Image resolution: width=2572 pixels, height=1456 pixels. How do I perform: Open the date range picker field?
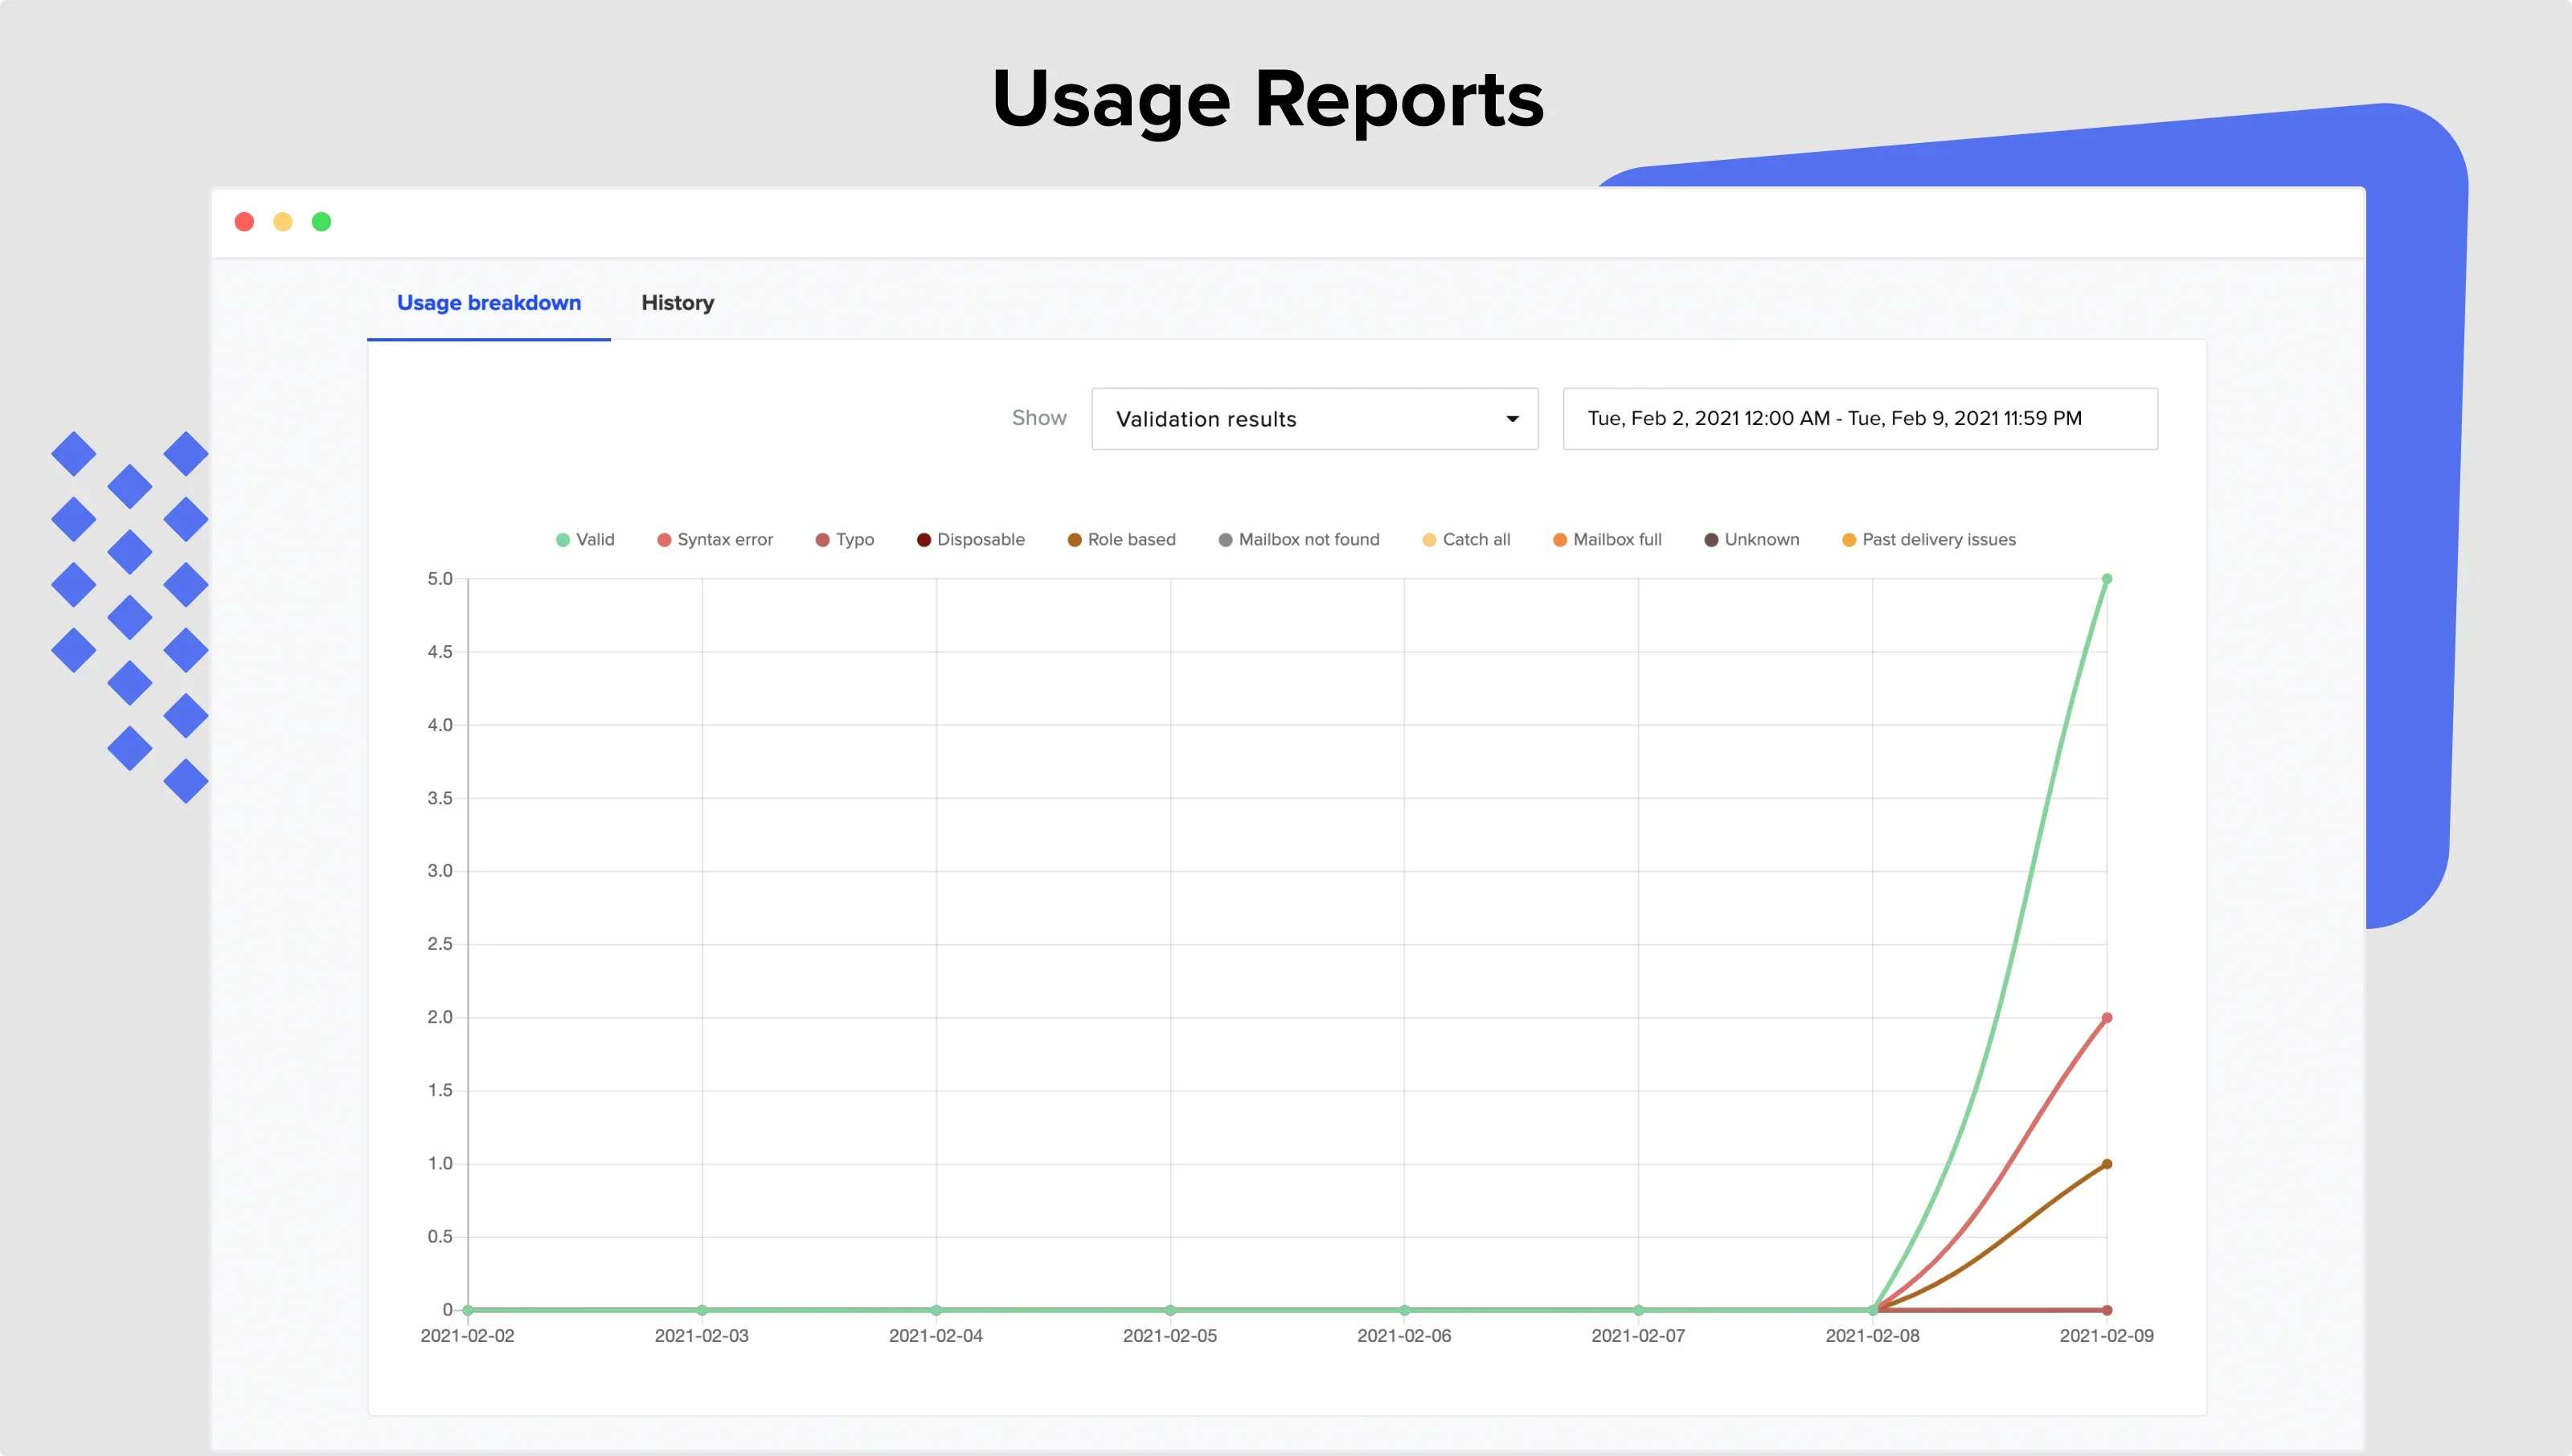coord(1859,419)
